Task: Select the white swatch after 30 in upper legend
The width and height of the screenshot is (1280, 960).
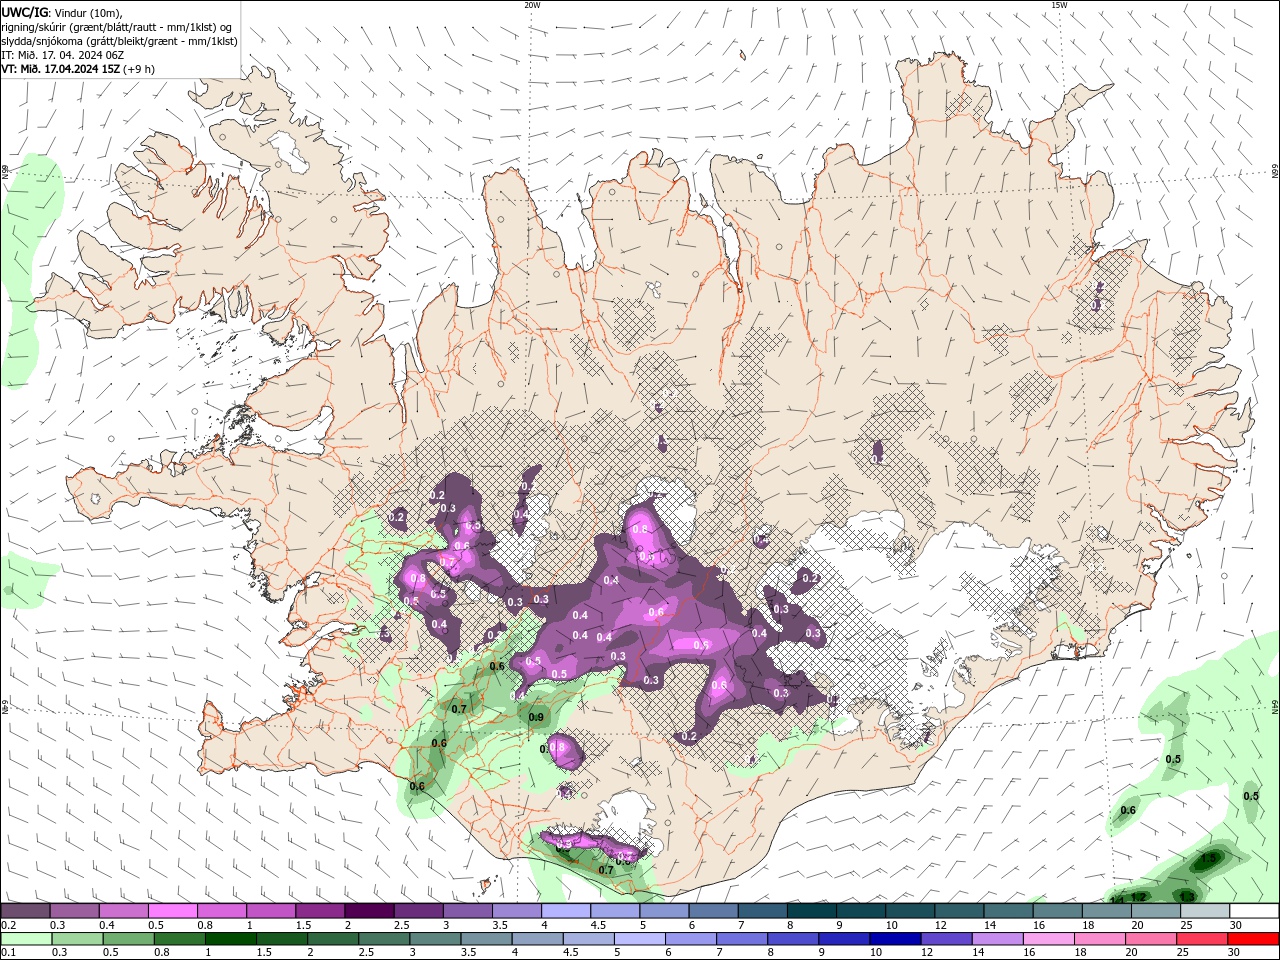Action: [1253, 911]
